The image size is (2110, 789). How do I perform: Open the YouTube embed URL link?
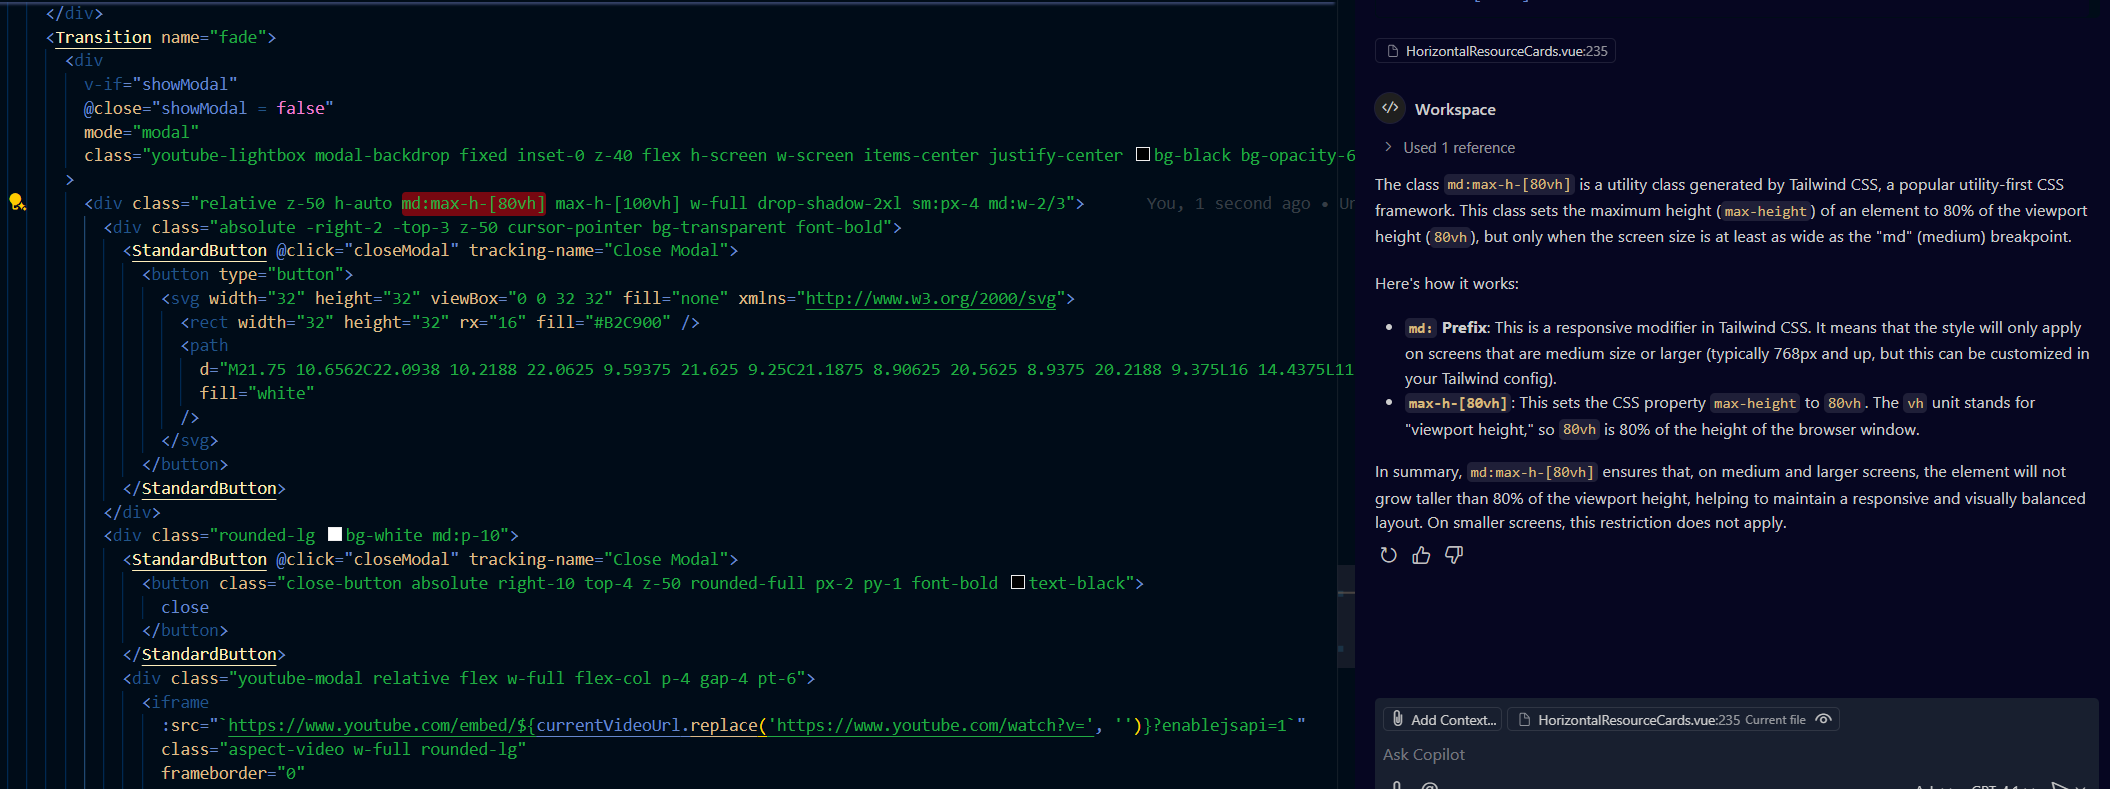(370, 725)
